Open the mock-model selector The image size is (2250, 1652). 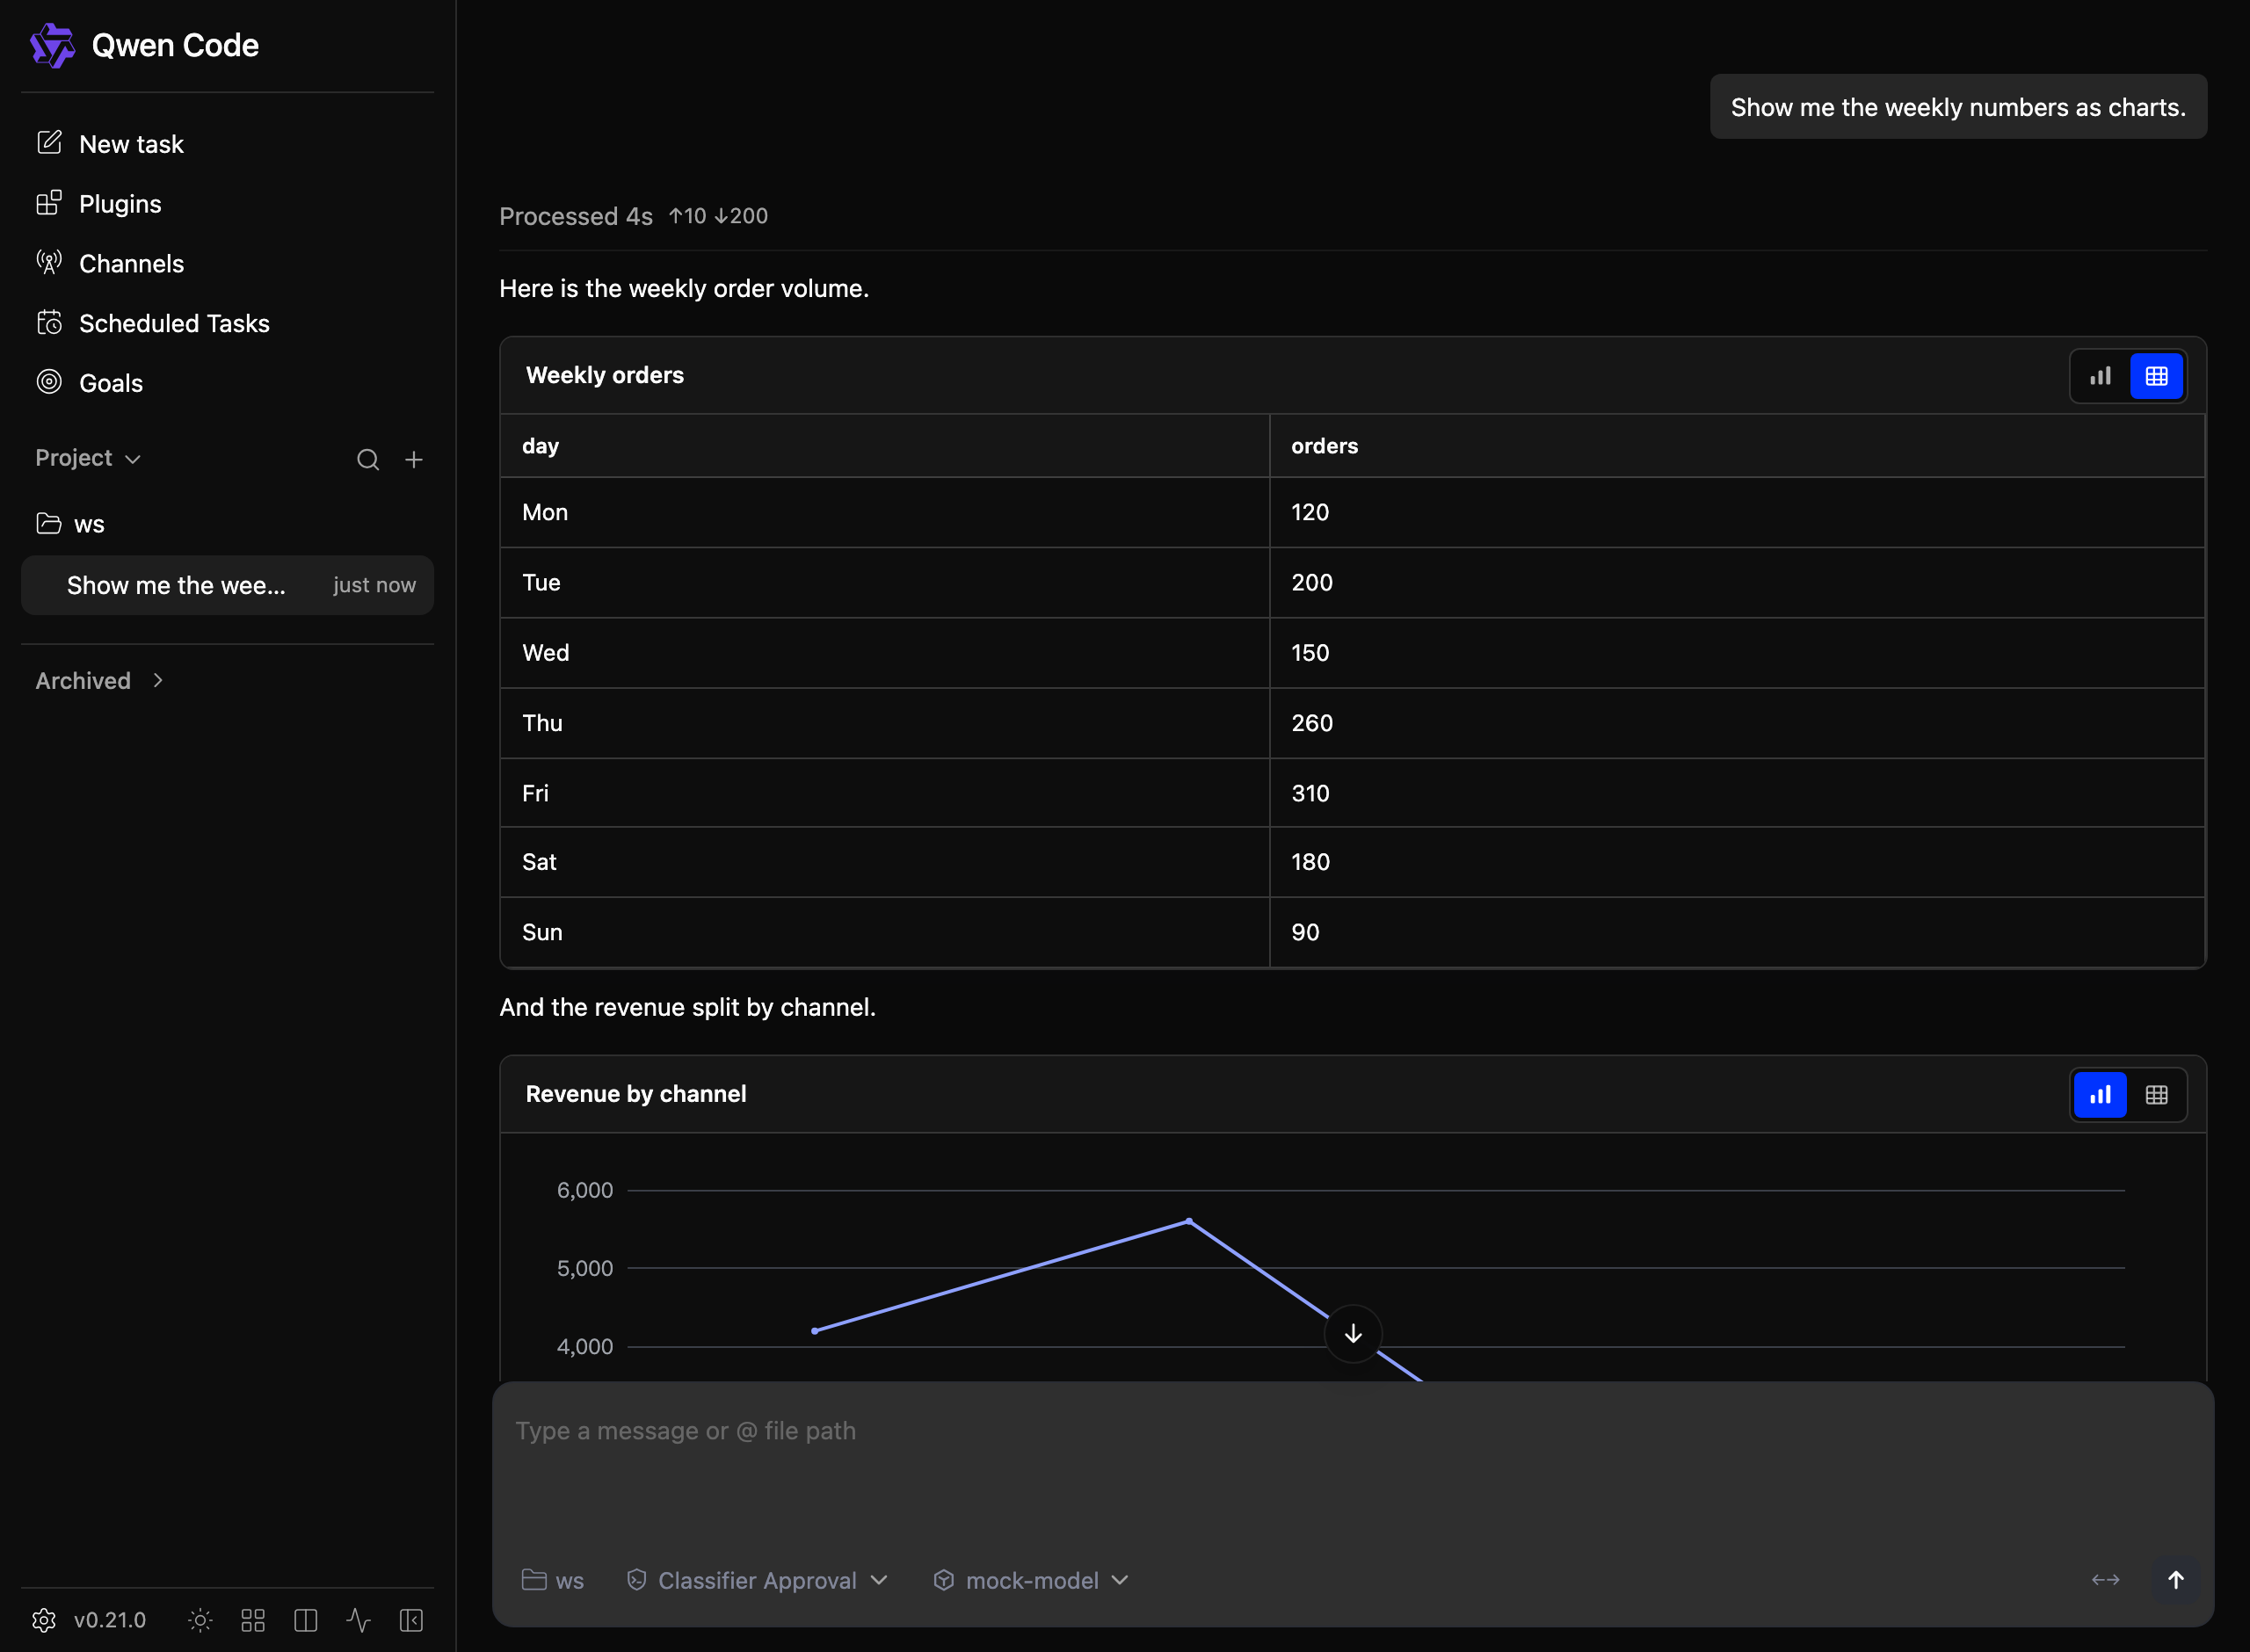pyautogui.click(x=1031, y=1580)
